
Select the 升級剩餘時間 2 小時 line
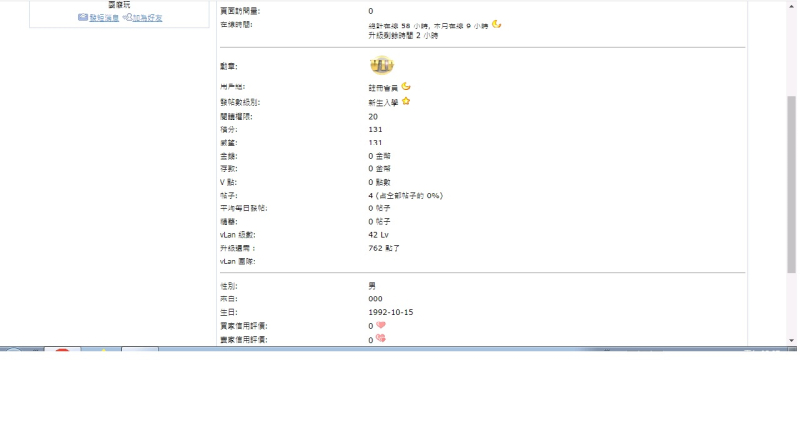[x=403, y=36]
